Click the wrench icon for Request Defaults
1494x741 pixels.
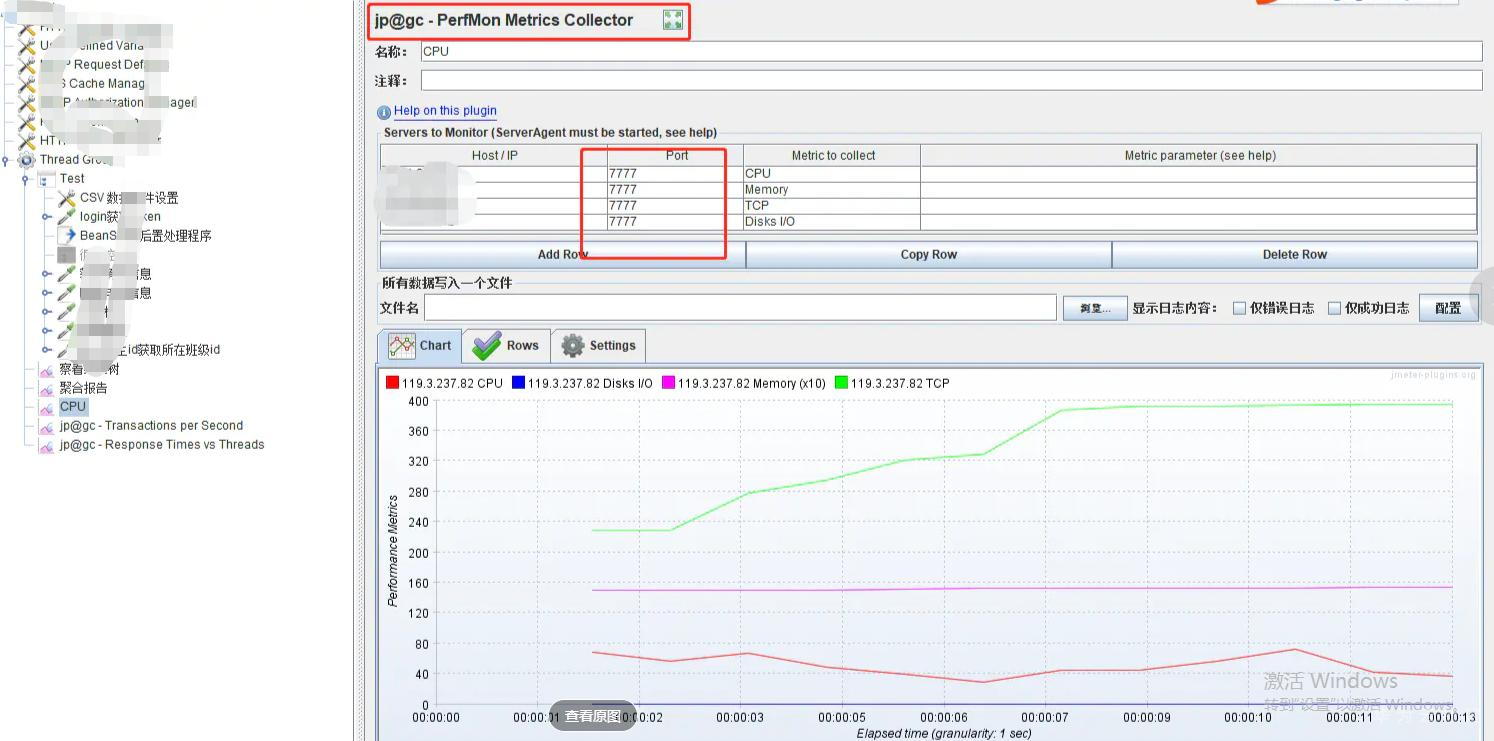pyautogui.click(x=27, y=65)
